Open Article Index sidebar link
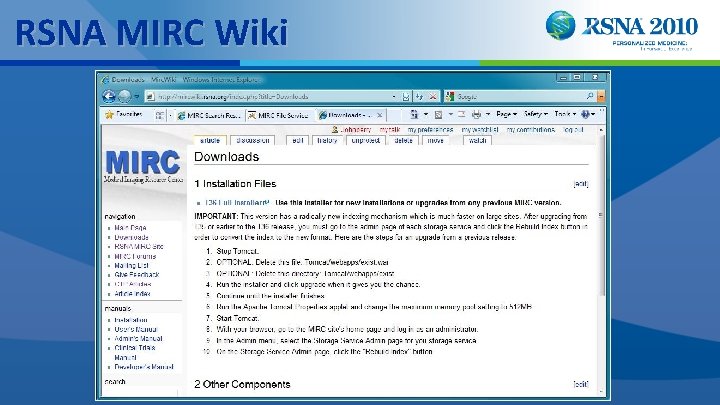Viewport: 720px width, 405px height. [x=132, y=293]
